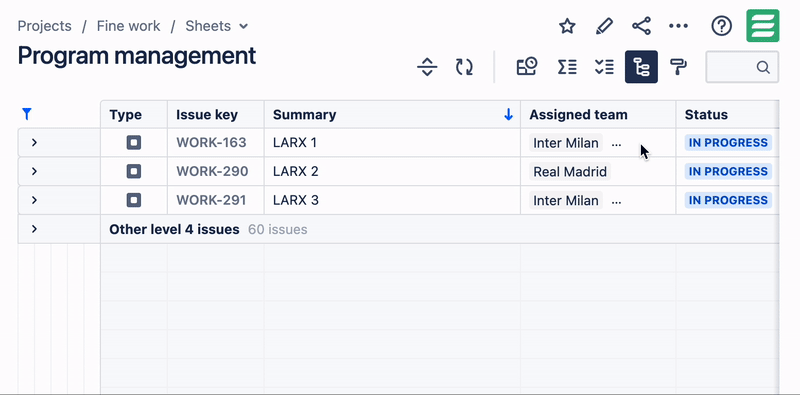Open issue WORK-290 link
Viewport: 800px width, 395px height.
tap(212, 171)
